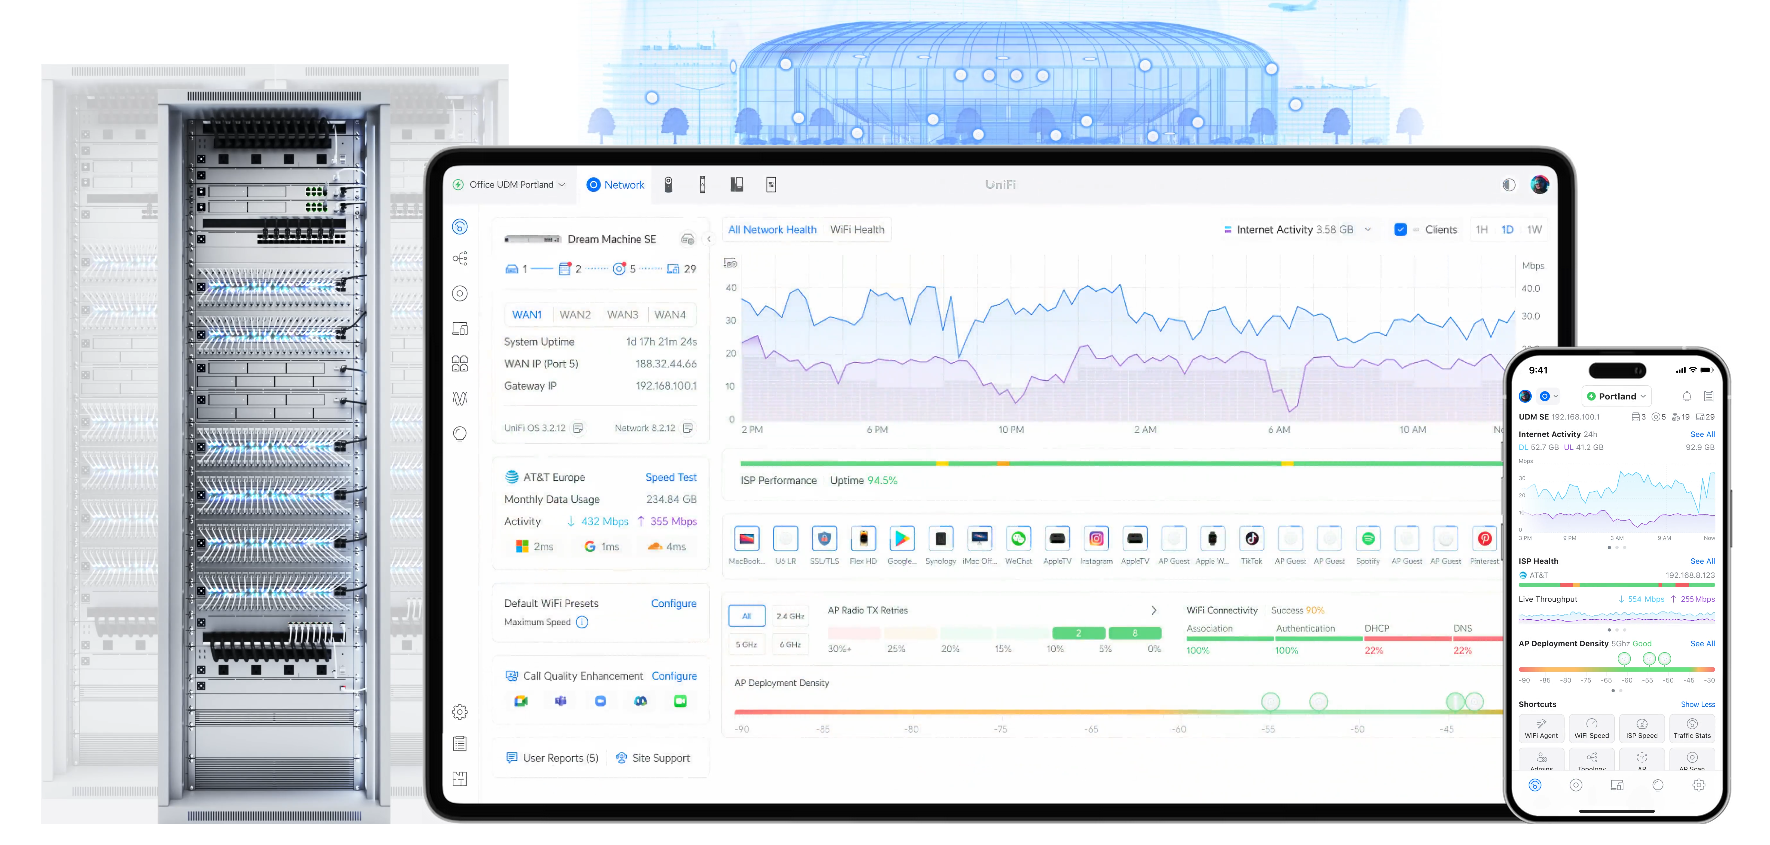Viewport: 1770px width, 845px height.
Task: Click the MacBook client thumbnail
Action: (x=746, y=539)
